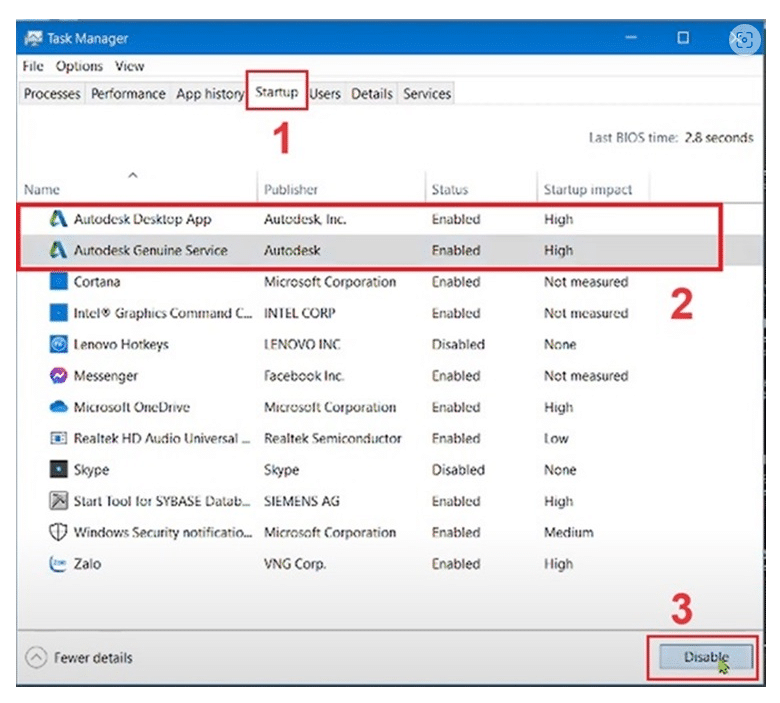Select the Cortana app icon

[x=58, y=282]
